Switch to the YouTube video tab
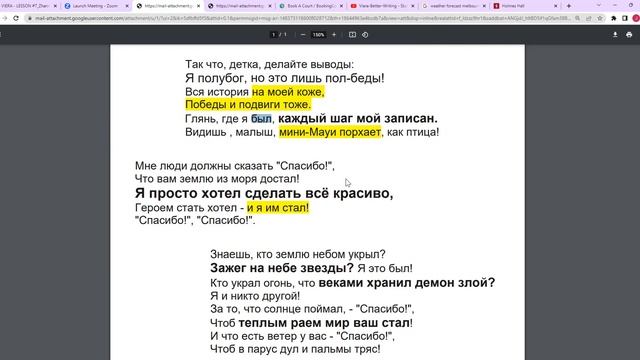Viewport: 640px width, 360px height. pyautogui.click(x=382, y=6)
